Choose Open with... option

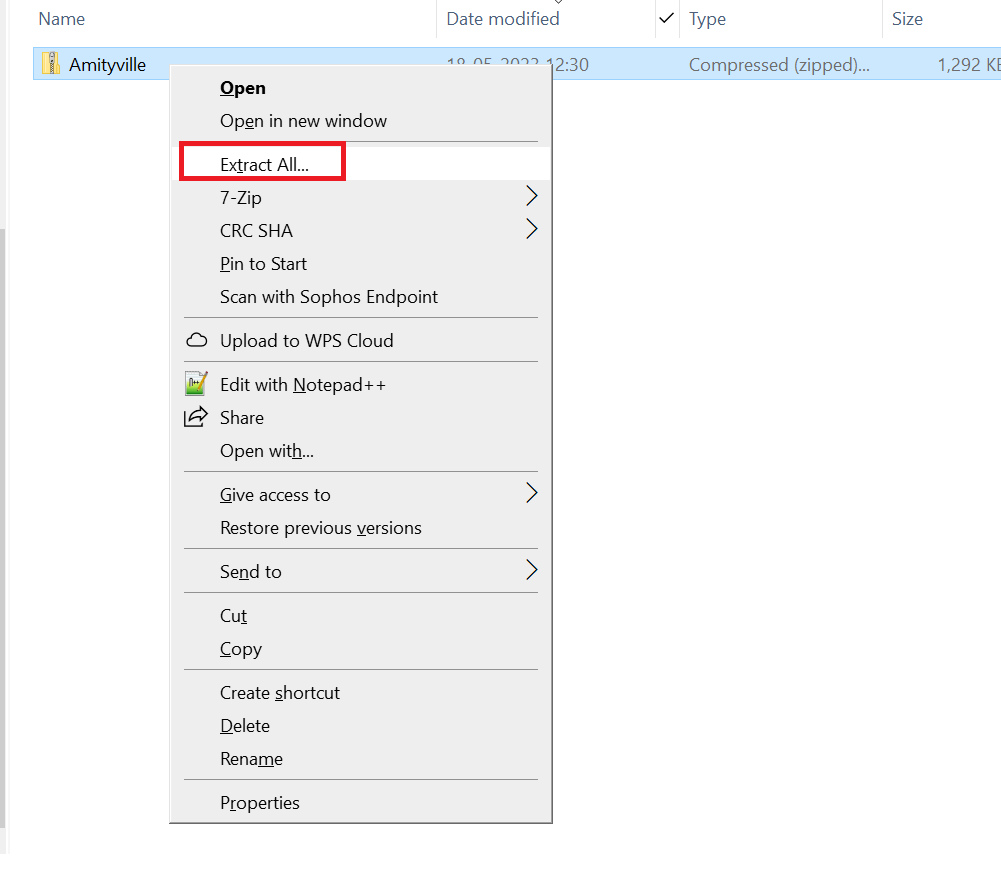tap(266, 451)
